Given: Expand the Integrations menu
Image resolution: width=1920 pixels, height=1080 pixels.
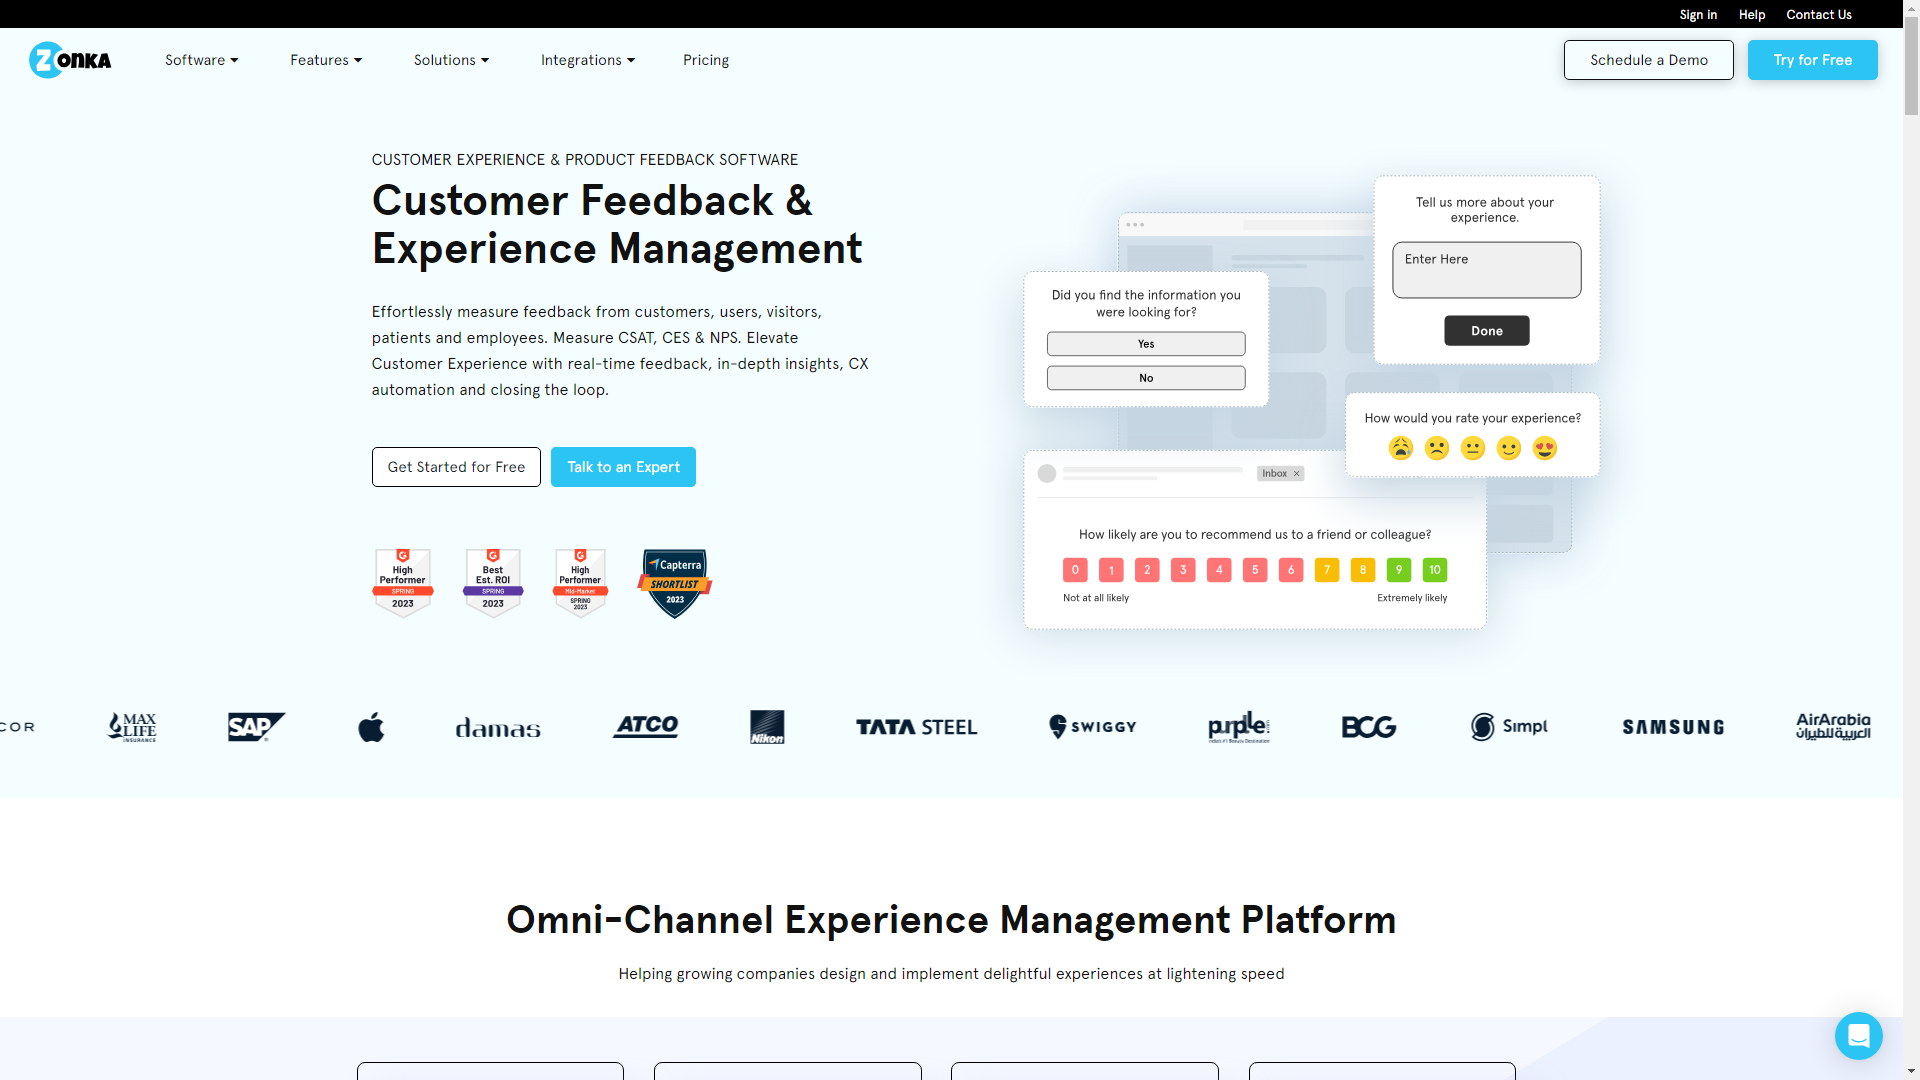Looking at the screenshot, I should click(587, 60).
